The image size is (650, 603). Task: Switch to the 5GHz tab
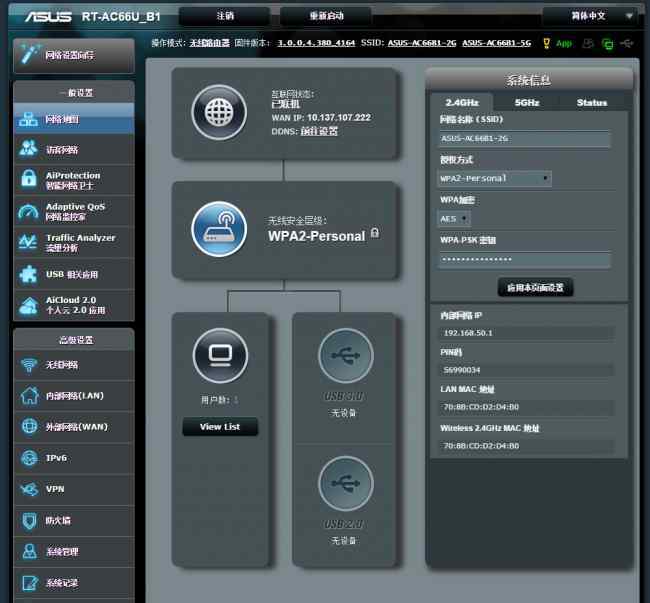(527, 102)
